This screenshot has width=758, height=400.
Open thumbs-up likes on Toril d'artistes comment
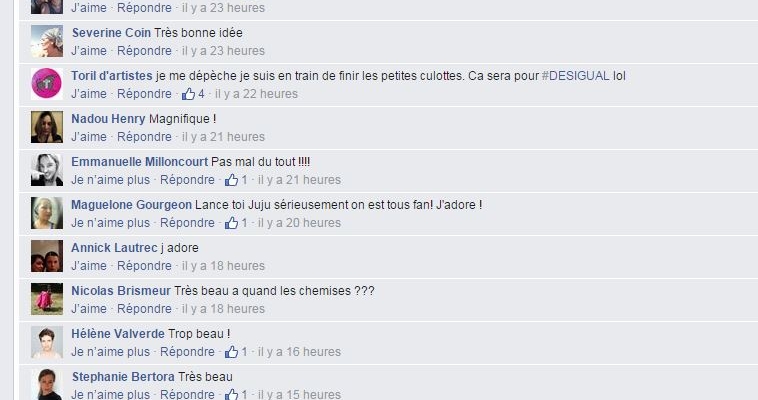[x=193, y=94]
